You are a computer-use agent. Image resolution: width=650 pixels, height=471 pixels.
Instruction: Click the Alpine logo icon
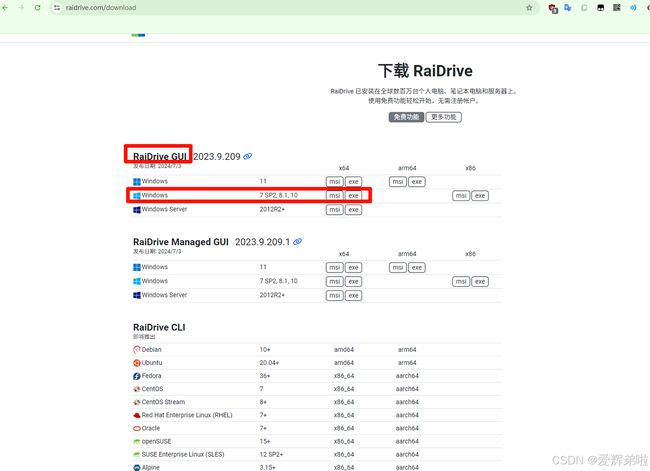point(137,467)
